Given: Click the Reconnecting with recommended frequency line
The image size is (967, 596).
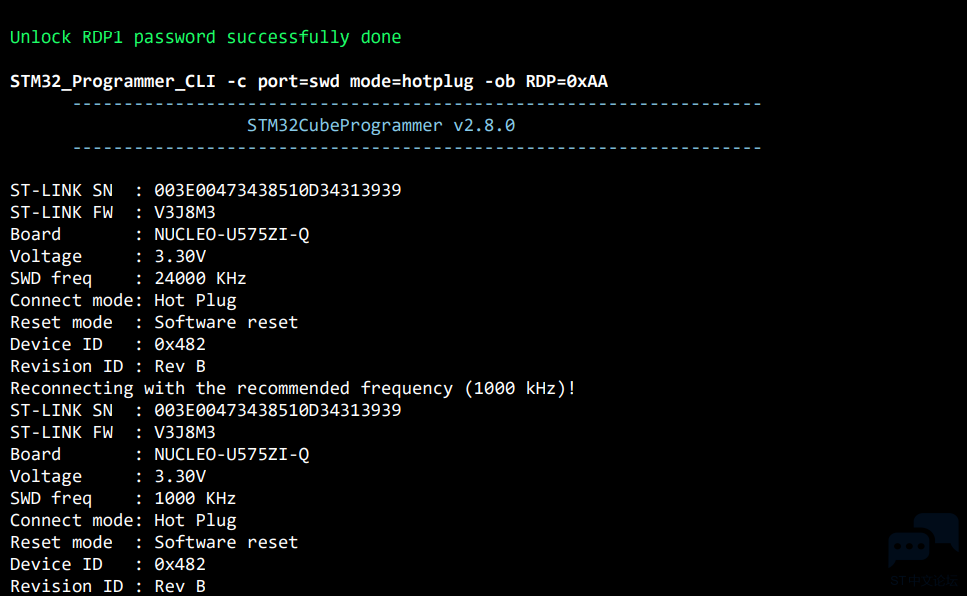Looking at the screenshot, I should click(x=293, y=389).
